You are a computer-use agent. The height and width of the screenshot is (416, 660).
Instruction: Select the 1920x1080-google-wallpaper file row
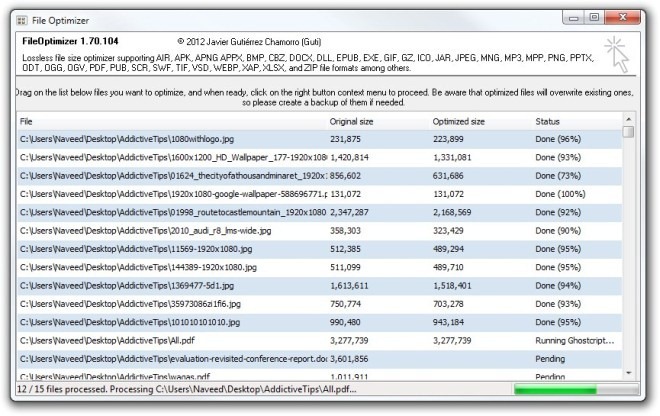[319, 194]
